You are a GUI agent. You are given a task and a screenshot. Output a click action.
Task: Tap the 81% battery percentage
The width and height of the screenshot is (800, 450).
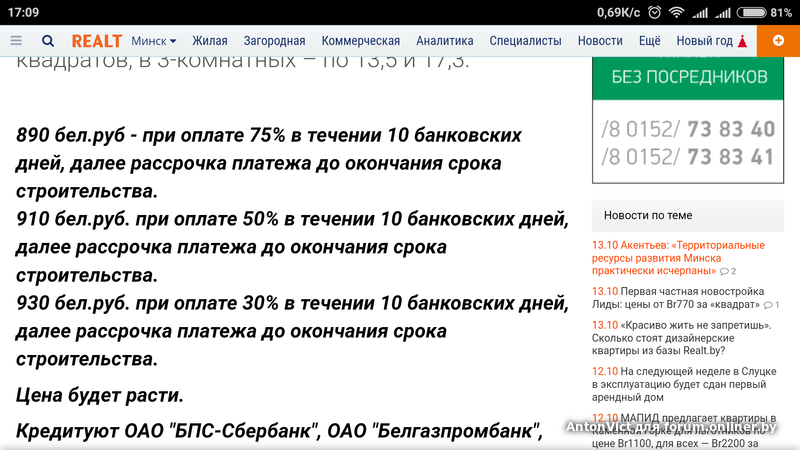[781, 12]
